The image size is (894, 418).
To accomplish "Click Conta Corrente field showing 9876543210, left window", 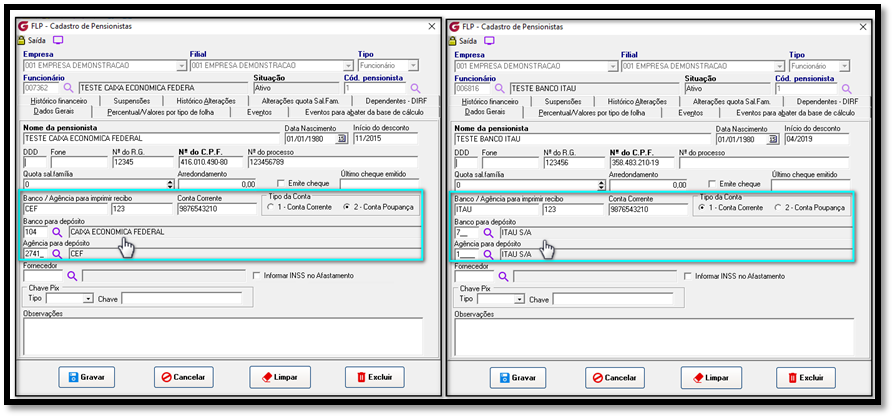I will [x=217, y=209].
